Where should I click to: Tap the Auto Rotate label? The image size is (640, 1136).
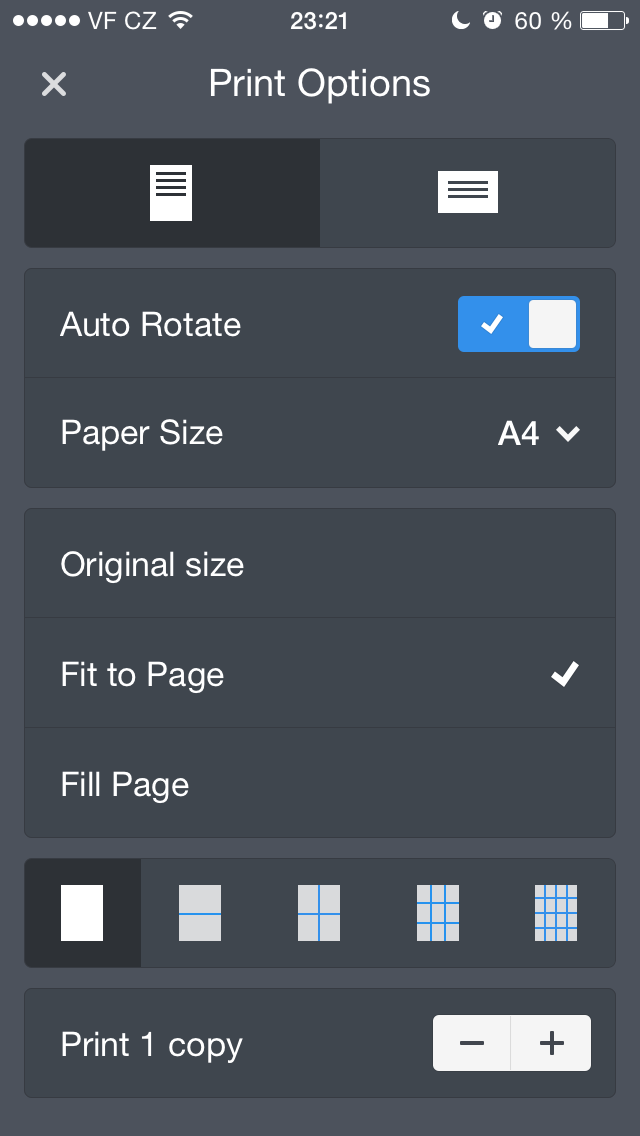tap(151, 325)
